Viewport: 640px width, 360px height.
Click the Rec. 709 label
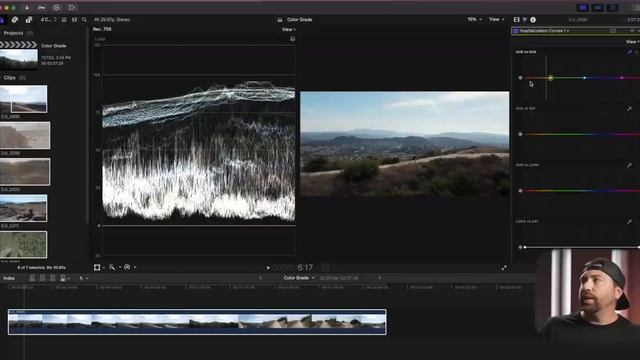[102, 29]
